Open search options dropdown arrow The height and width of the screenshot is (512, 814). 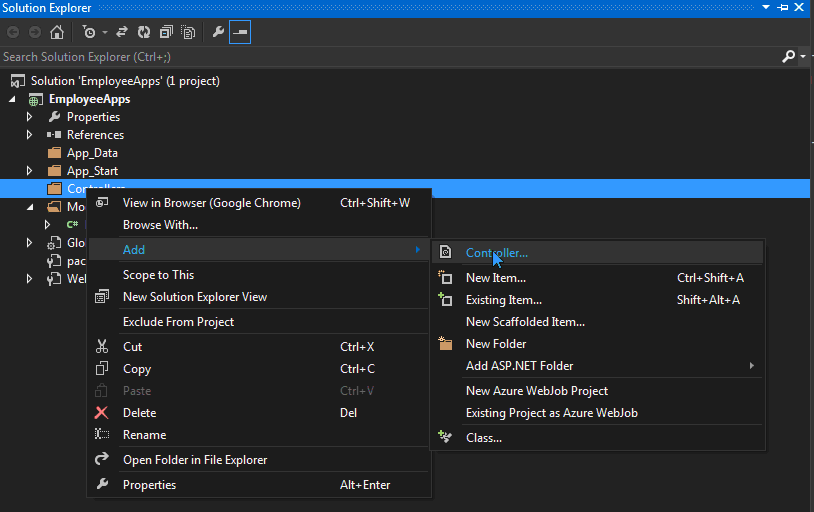[803, 56]
